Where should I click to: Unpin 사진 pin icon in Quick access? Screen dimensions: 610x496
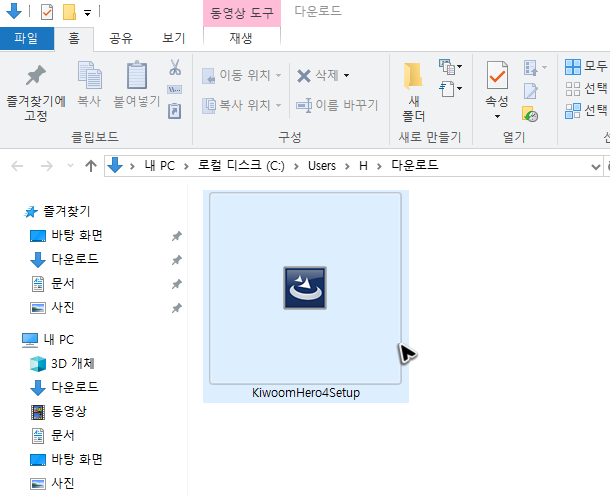[x=177, y=308]
